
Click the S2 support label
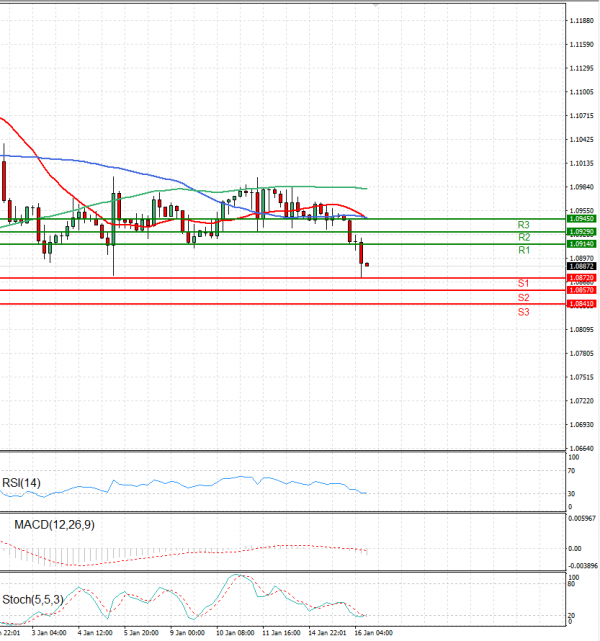tap(523, 298)
